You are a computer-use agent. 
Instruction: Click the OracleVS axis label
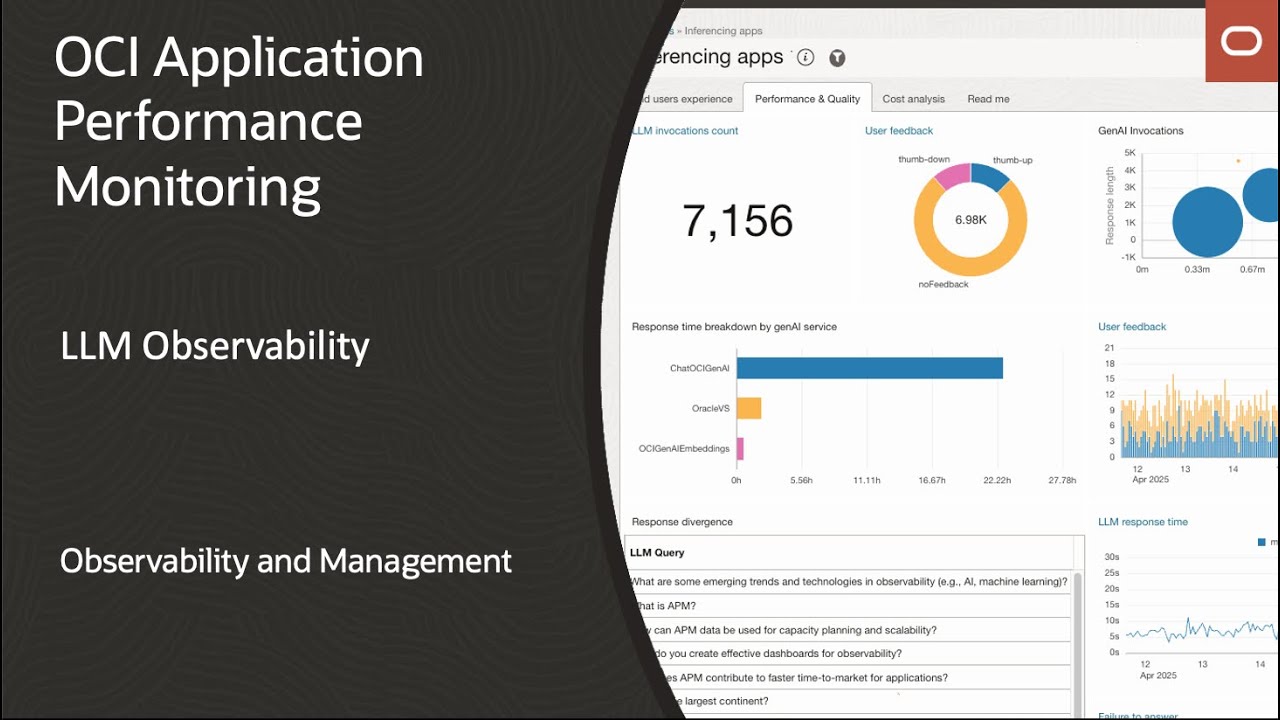pyautogui.click(x=711, y=408)
